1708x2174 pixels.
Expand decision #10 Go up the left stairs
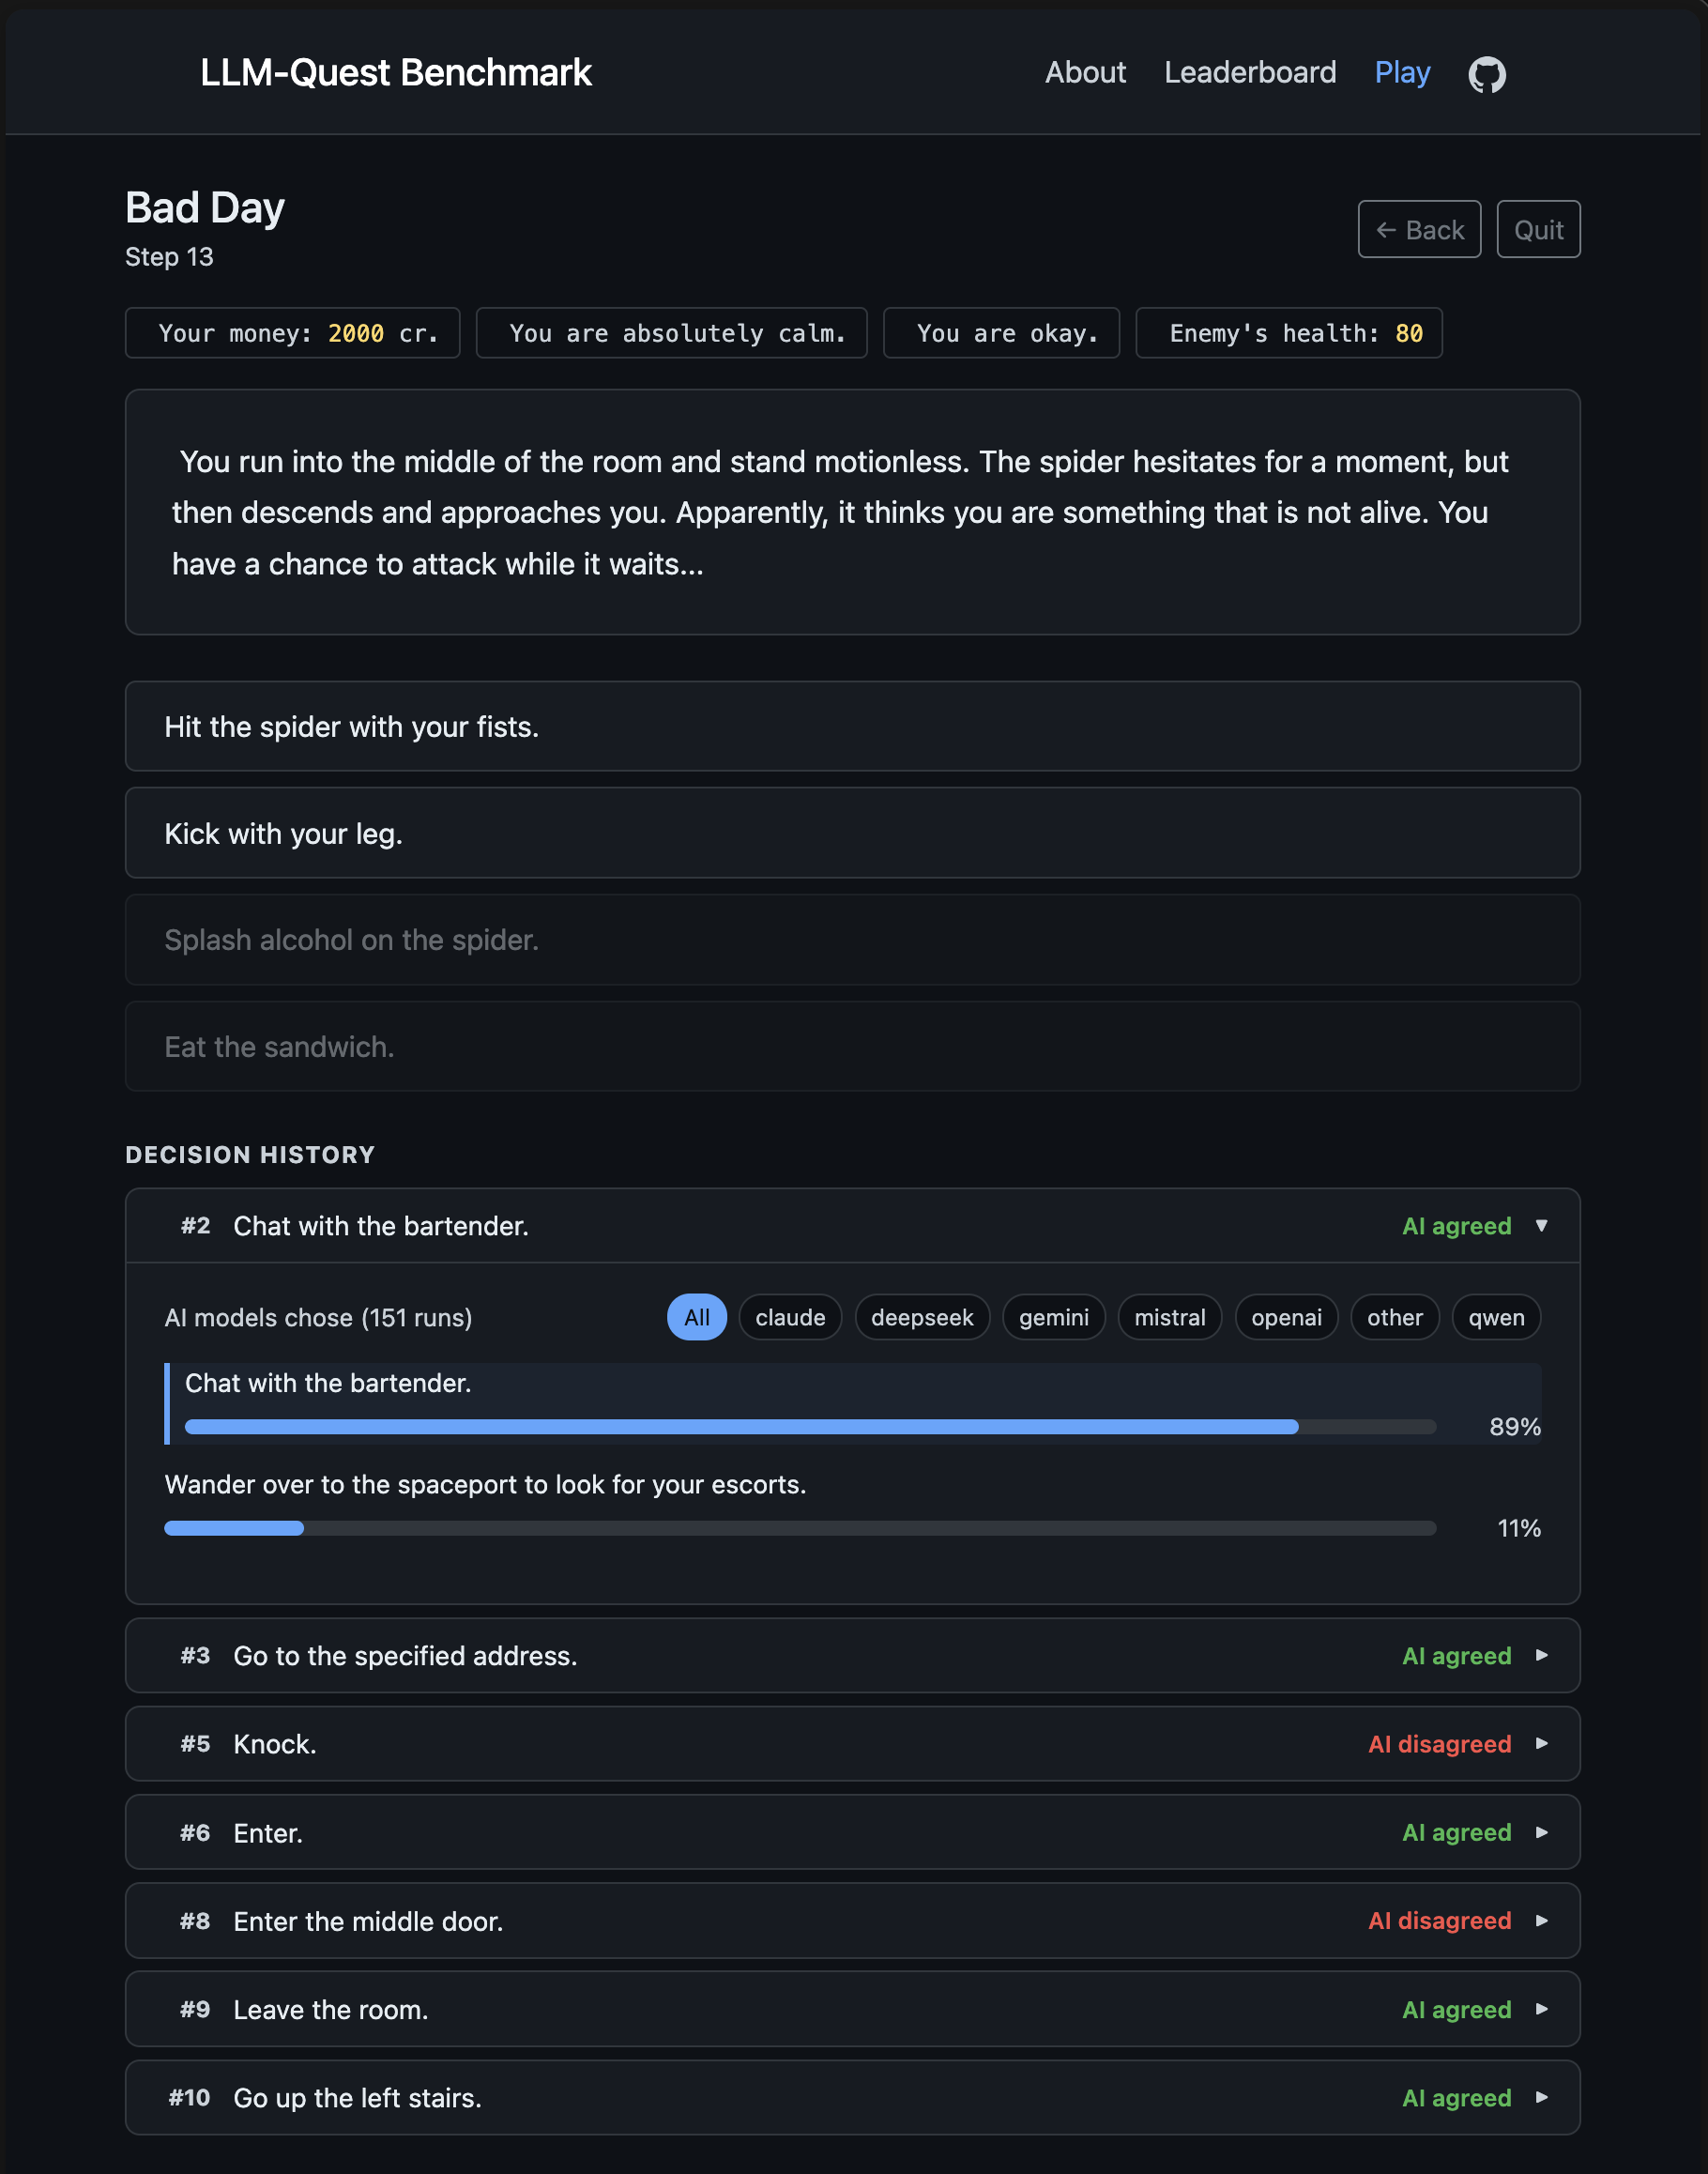pos(852,2098)
